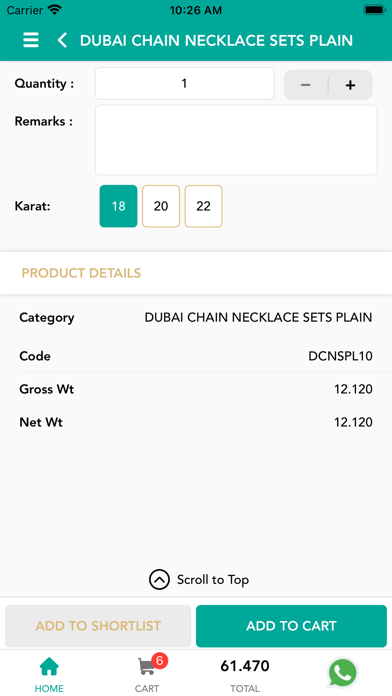This screenshot has height=696, width=392.
Task: Increase quantity with plus button
Action: (x=350, y=85)
